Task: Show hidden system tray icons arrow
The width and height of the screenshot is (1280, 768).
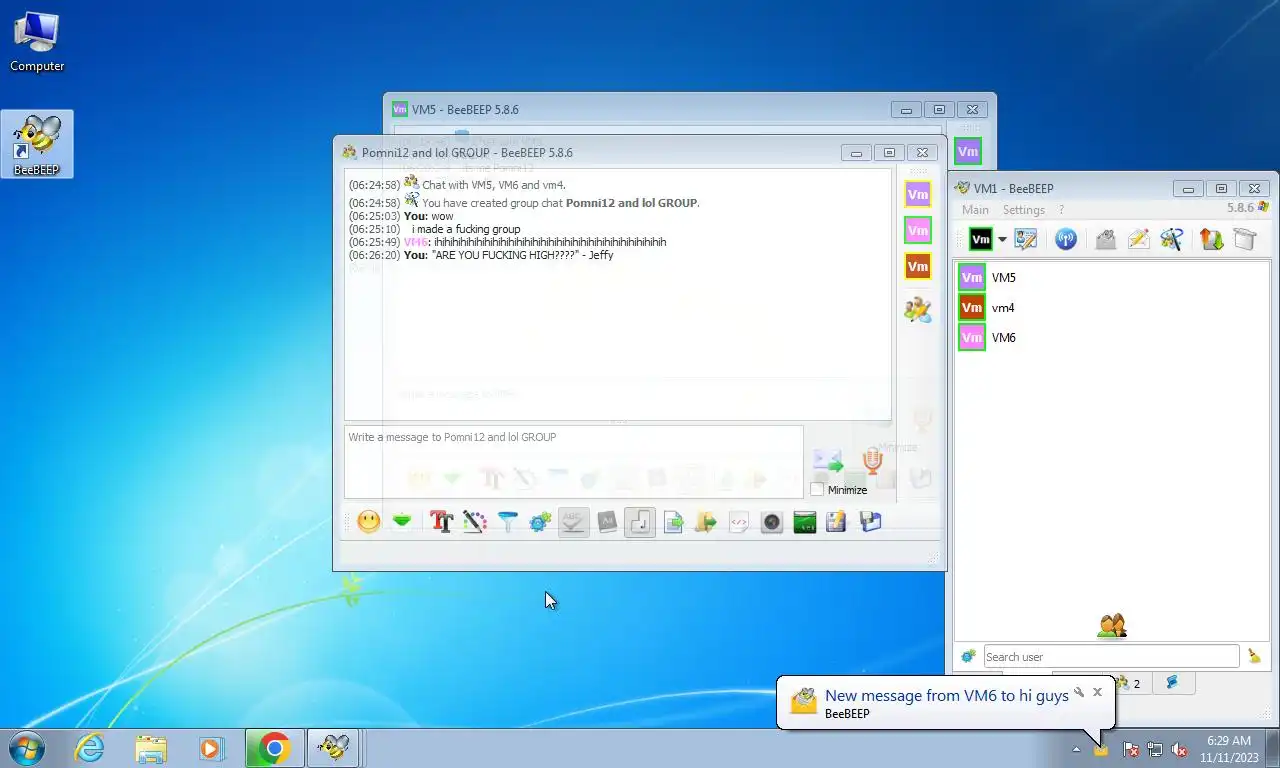Action: [1076, 749]
